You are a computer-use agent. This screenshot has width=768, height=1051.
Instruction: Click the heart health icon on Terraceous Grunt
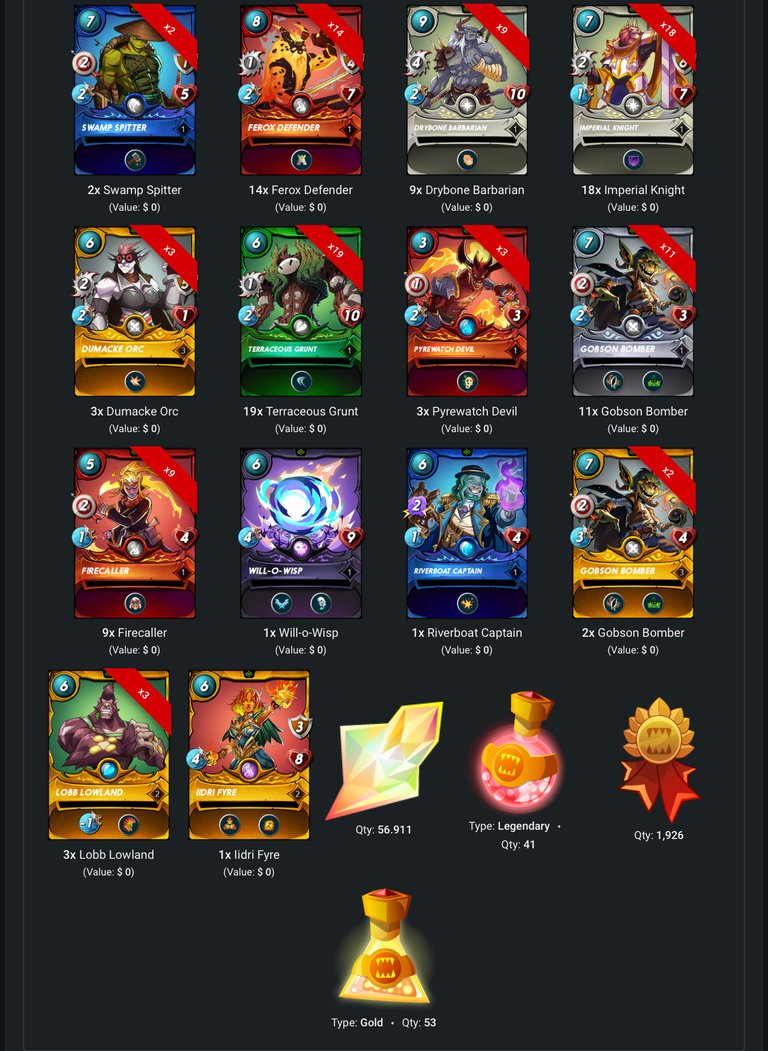(x=350, y=315)
